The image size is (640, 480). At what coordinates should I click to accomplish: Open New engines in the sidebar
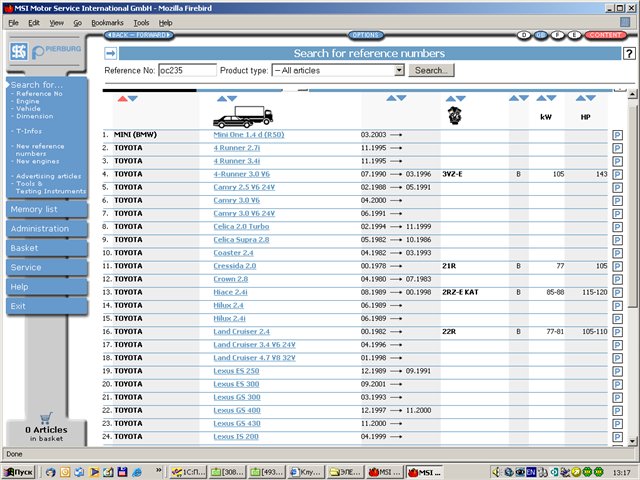coord(38,161)
